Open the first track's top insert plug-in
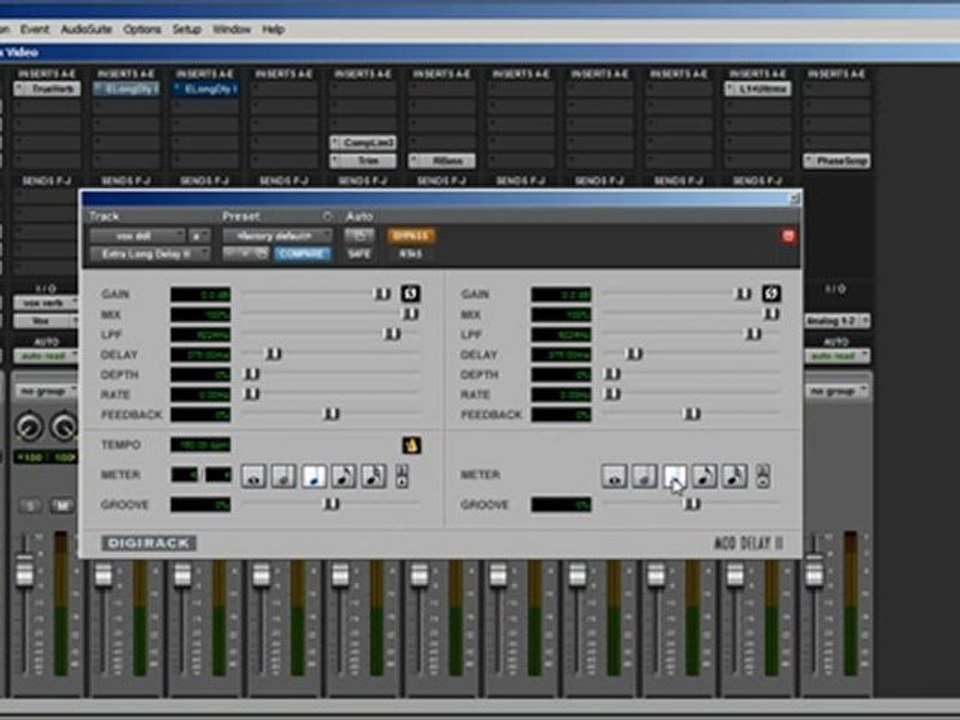 pyautogui.click(x=47, y=89)
